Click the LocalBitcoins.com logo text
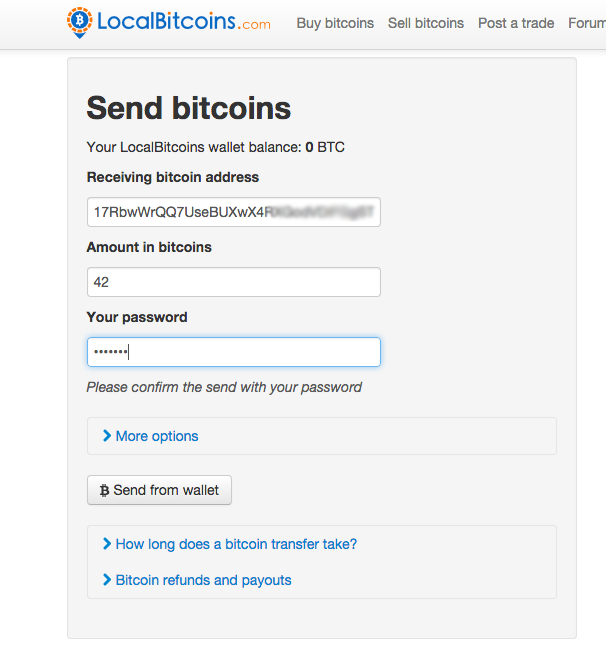The width and height of the screenshot is (606, 655). pos(183,21)
